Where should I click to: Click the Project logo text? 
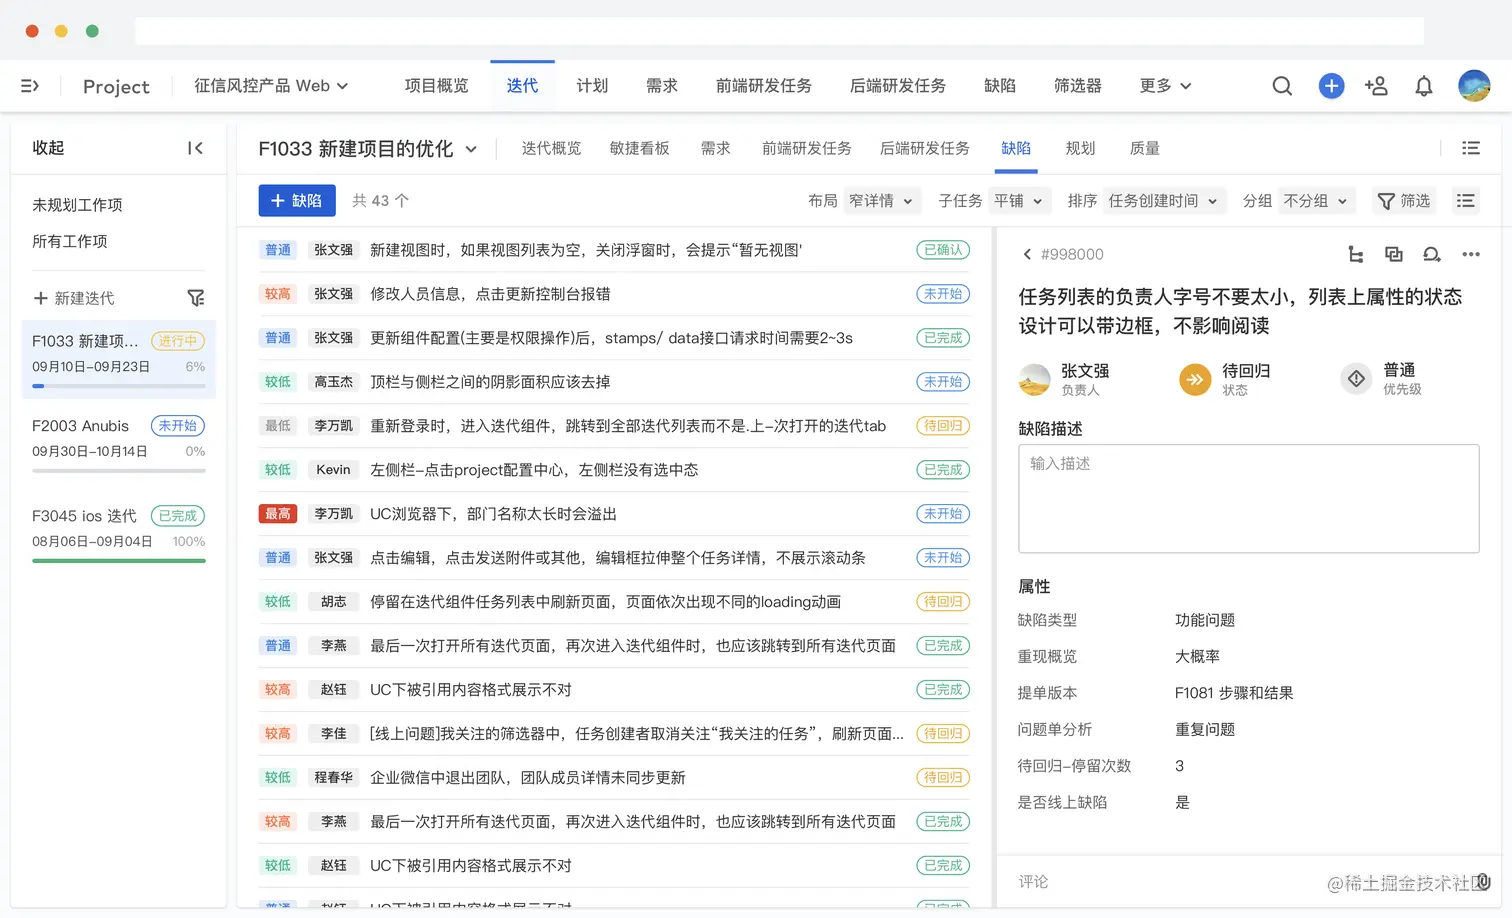click(116, 87)
